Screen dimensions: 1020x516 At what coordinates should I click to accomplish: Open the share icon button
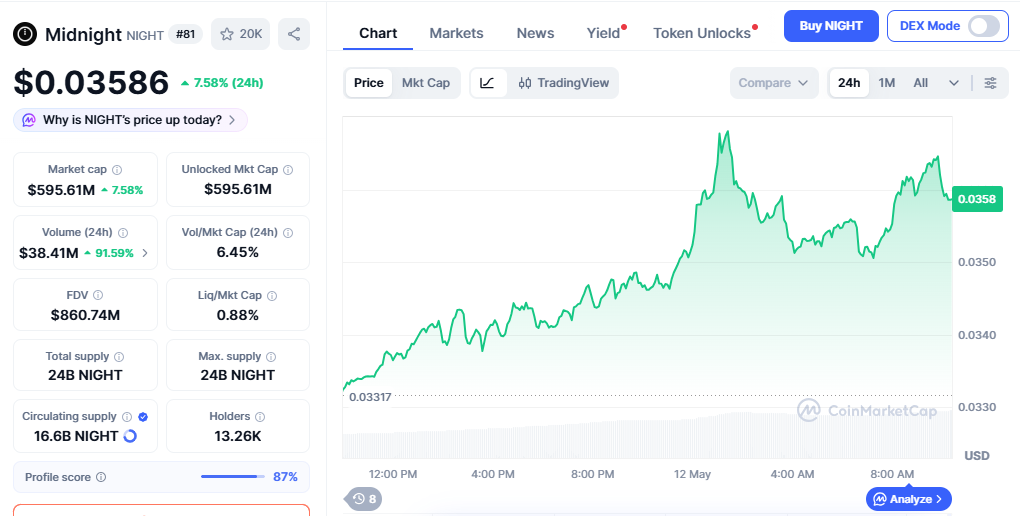click(294, 34)
